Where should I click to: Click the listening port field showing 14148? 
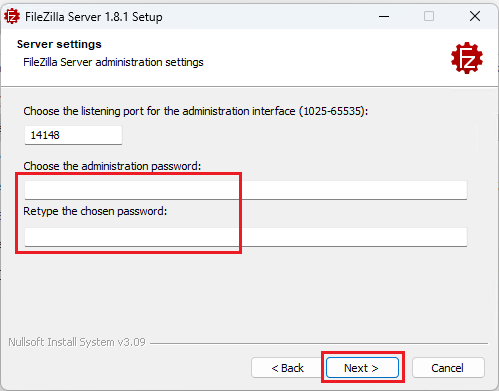click(73, 135)
